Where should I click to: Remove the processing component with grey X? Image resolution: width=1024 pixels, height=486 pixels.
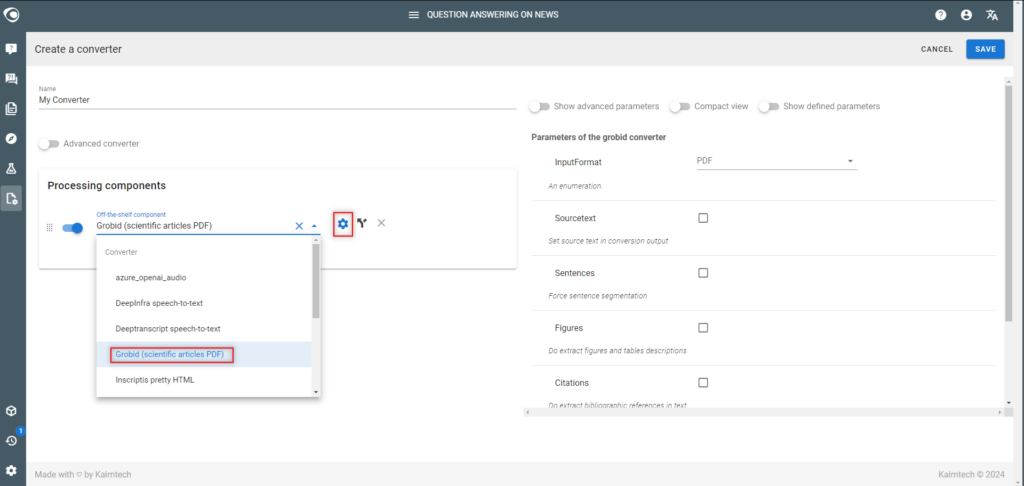coord(381,223)
